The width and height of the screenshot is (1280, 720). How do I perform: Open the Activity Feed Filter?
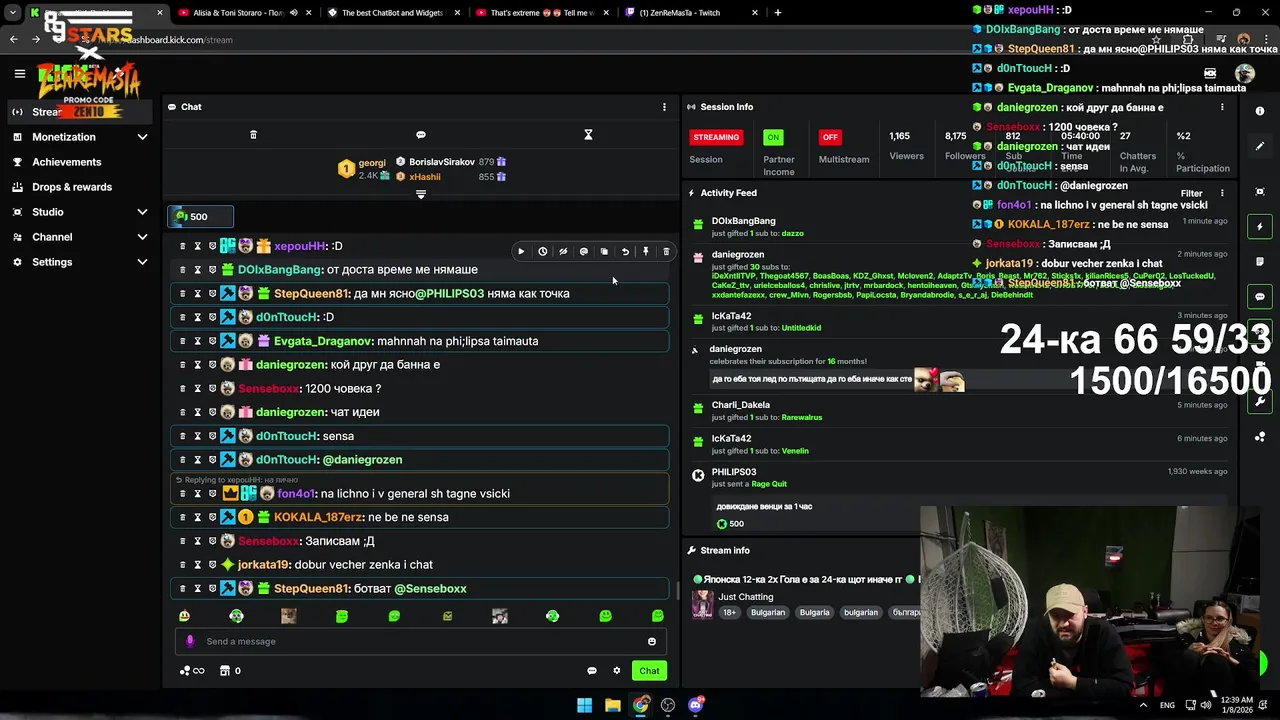1191,193
